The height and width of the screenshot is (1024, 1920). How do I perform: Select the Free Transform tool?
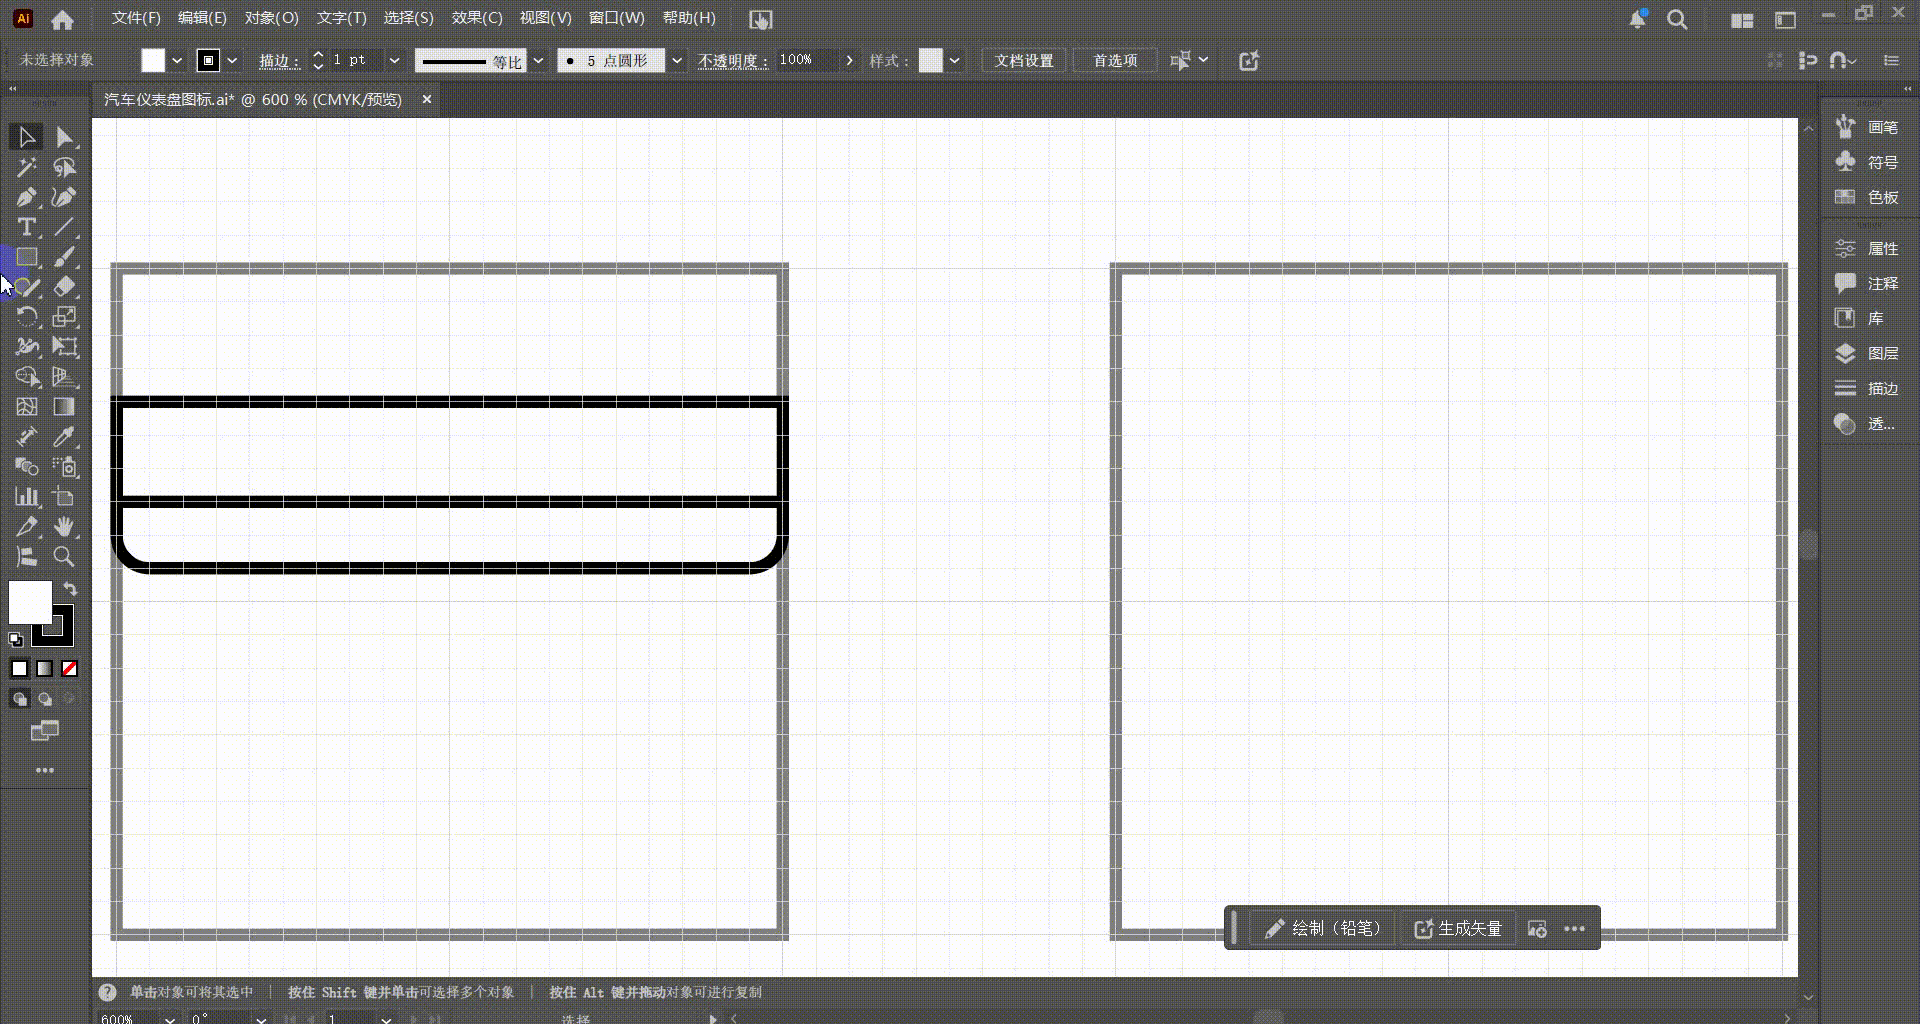pos(64,347)
